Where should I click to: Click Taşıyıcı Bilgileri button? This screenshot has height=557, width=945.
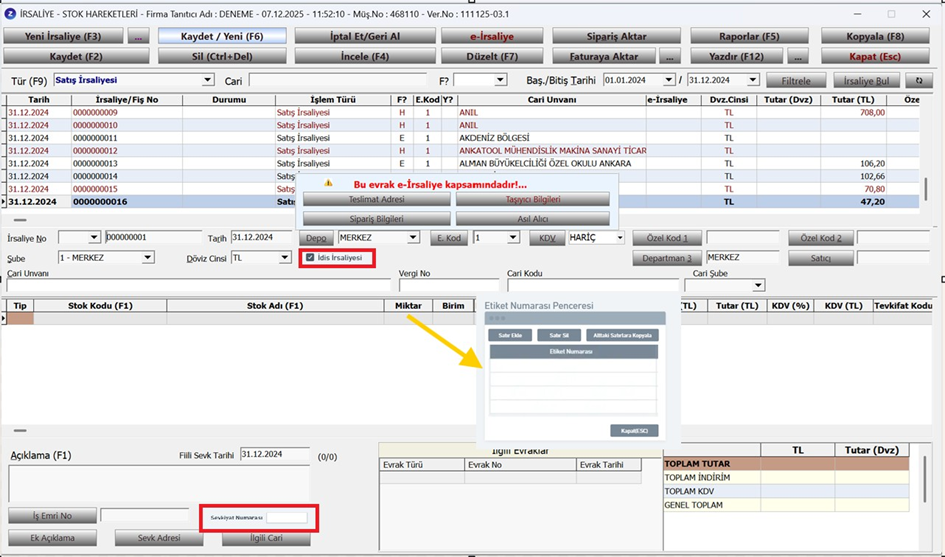point(533,200)
